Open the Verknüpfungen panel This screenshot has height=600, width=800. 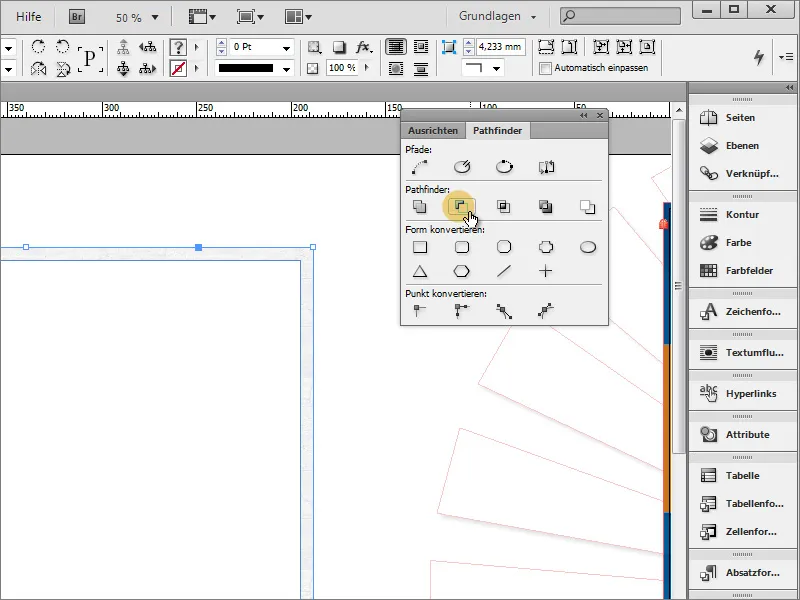(742, 174)
